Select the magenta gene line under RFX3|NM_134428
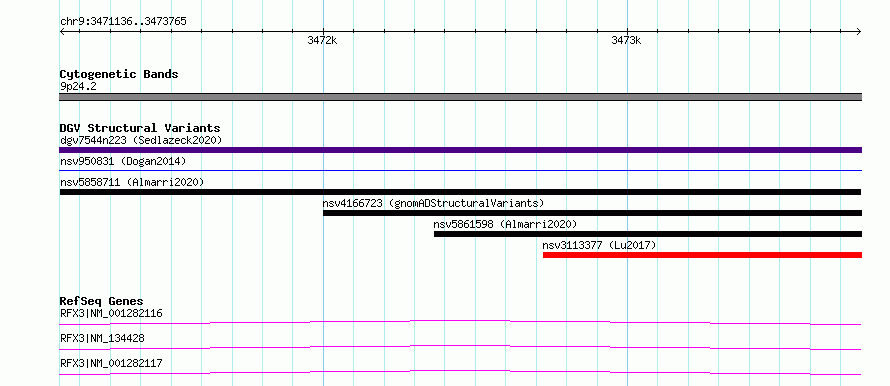The image size is (890, 386). 460,347
